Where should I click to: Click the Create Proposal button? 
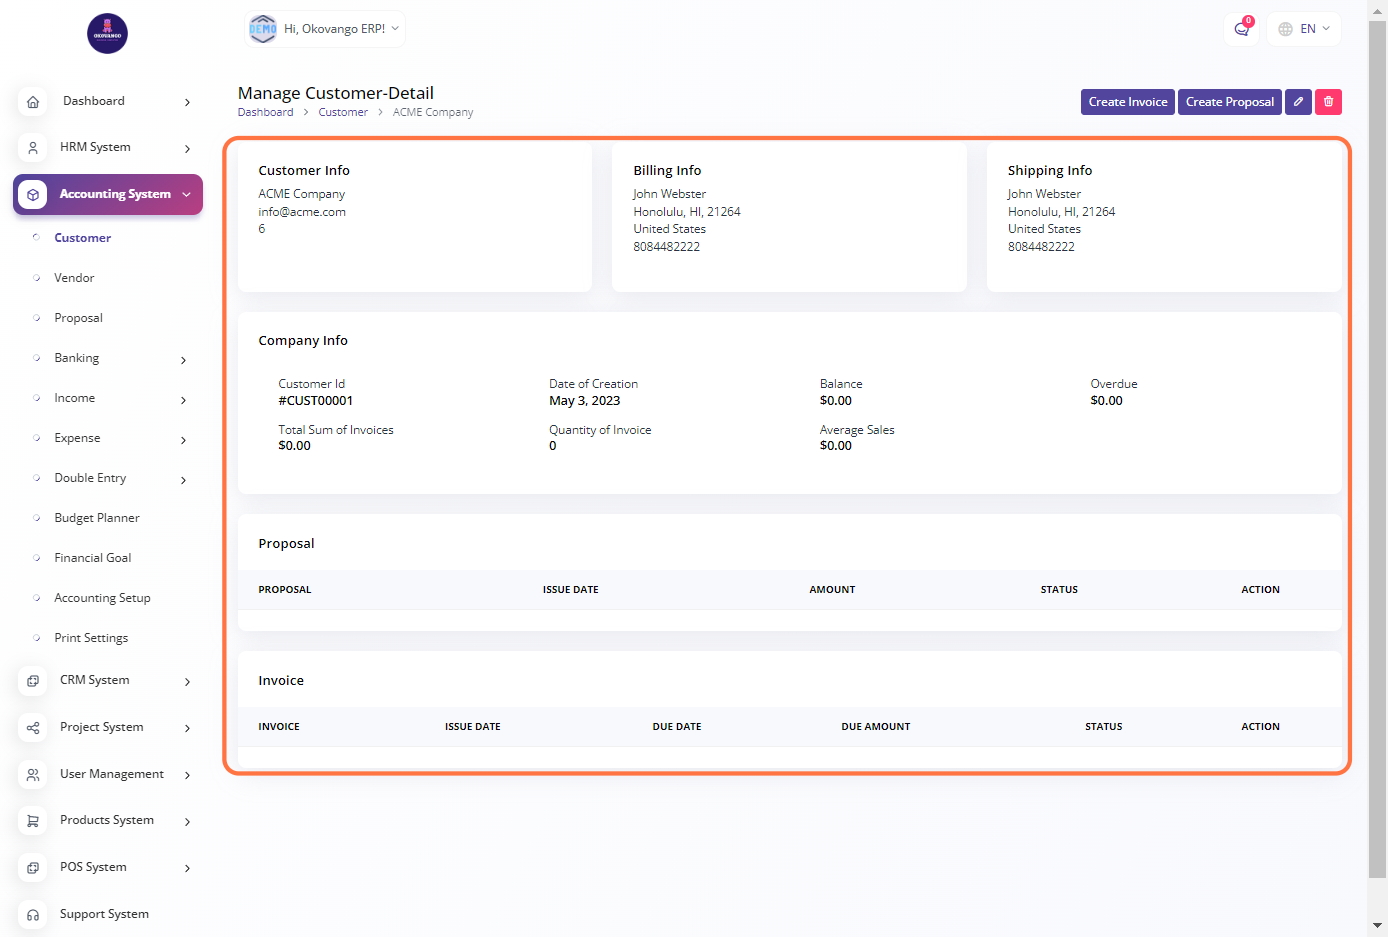tap(1229, 102)
